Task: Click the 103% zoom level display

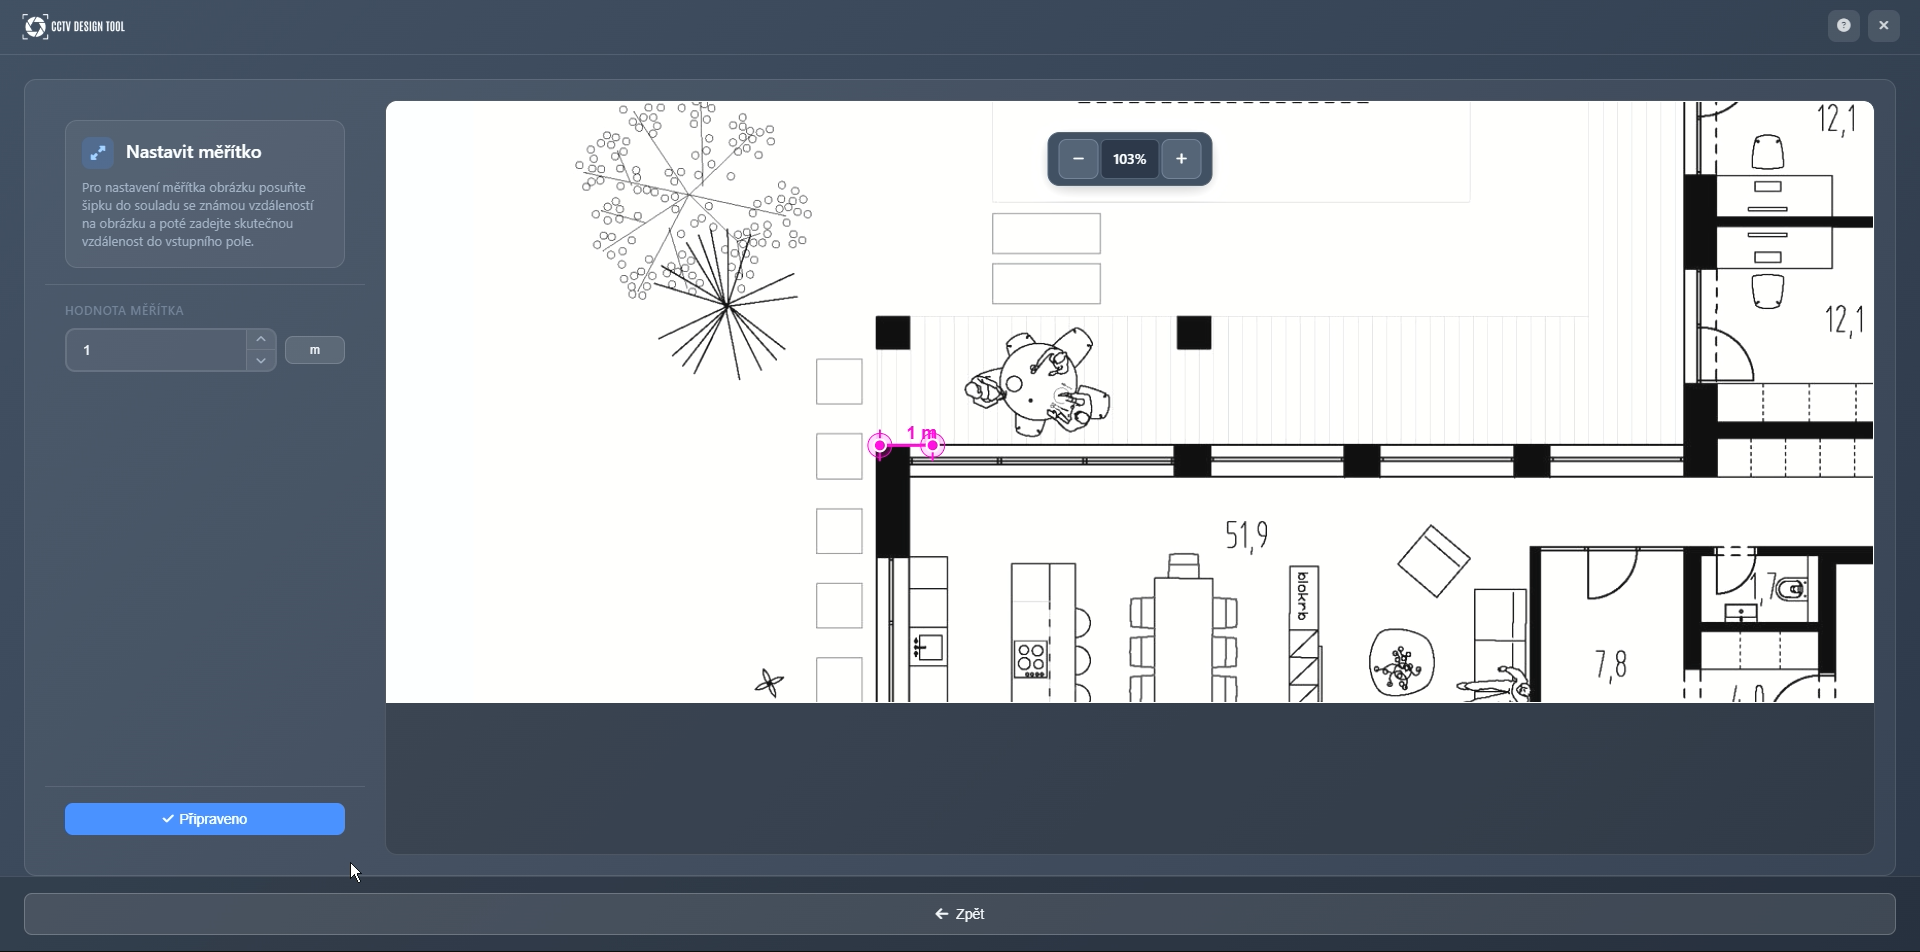Action: point(1130,159)
